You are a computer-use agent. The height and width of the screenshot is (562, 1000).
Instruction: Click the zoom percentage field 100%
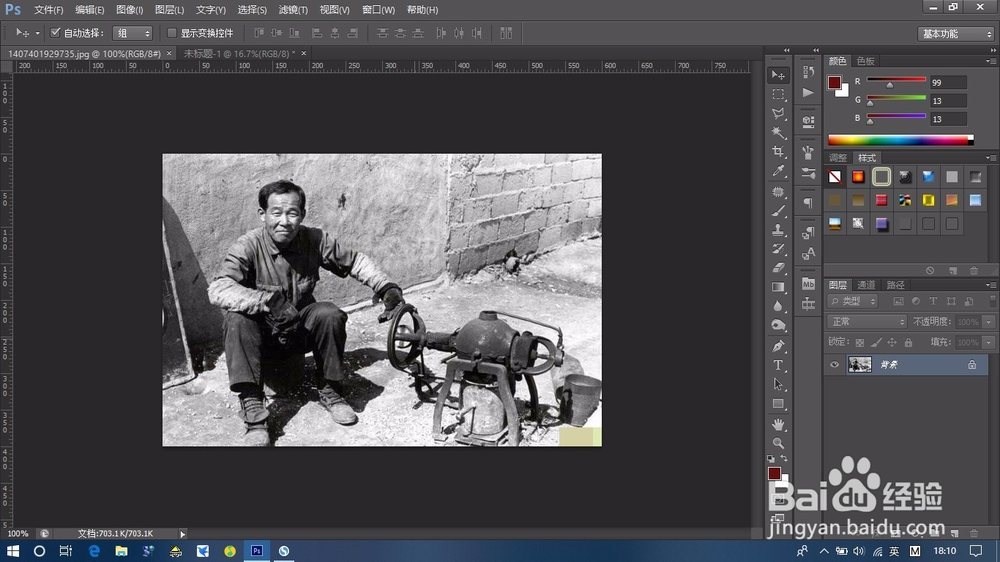[x=18, y=534]
